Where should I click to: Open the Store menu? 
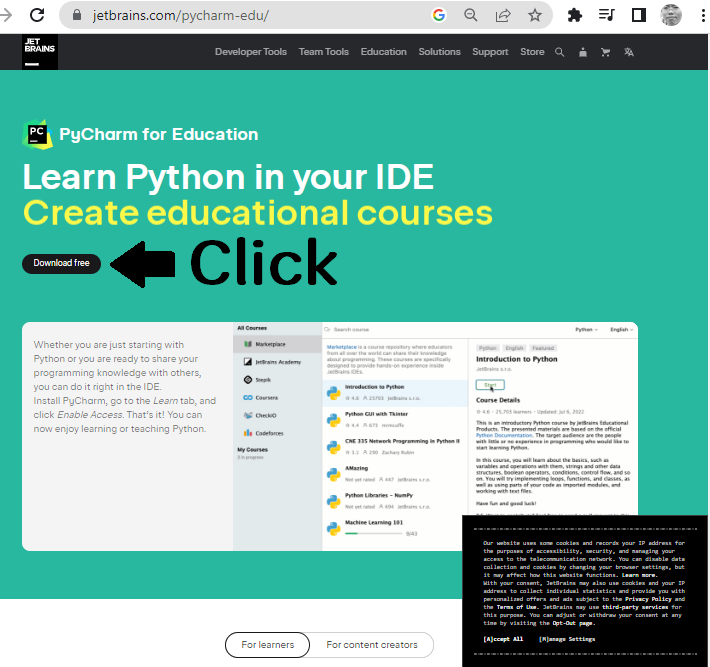coord(532,52)
